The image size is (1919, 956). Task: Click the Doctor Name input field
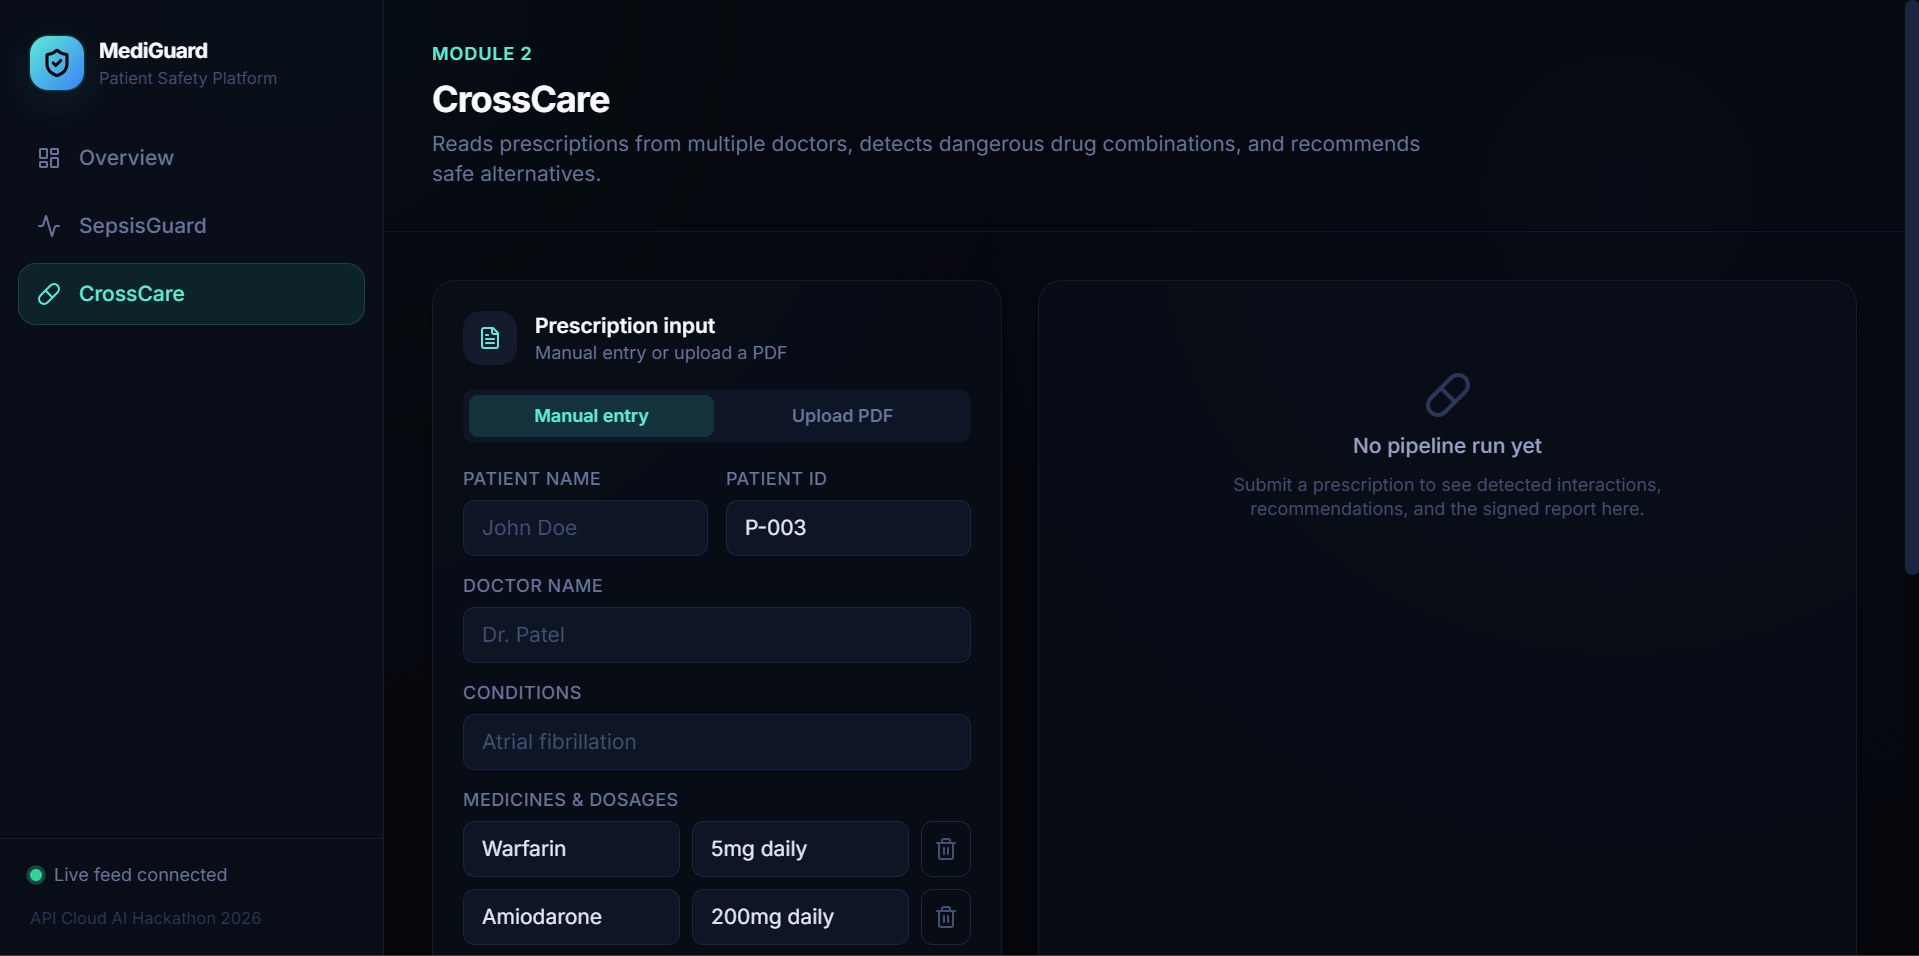point(717,635)
